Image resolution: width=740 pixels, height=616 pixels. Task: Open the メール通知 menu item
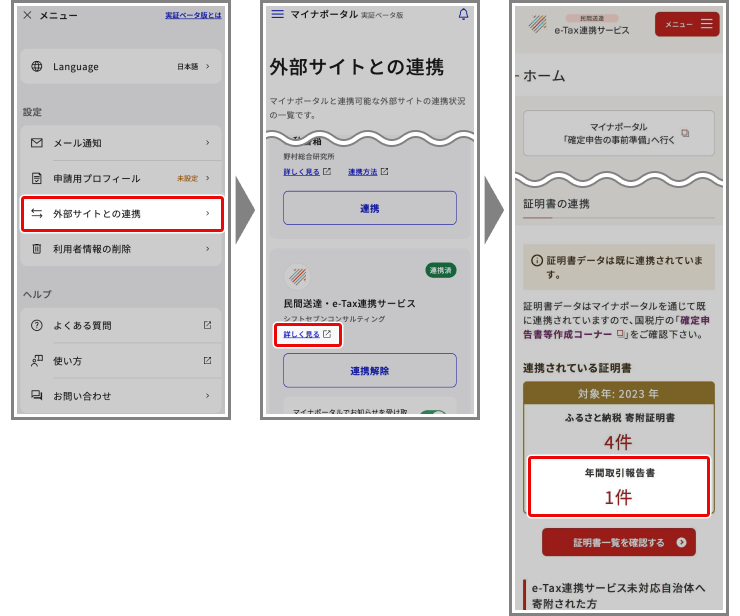pyautogui.click(x=121, y=143)
